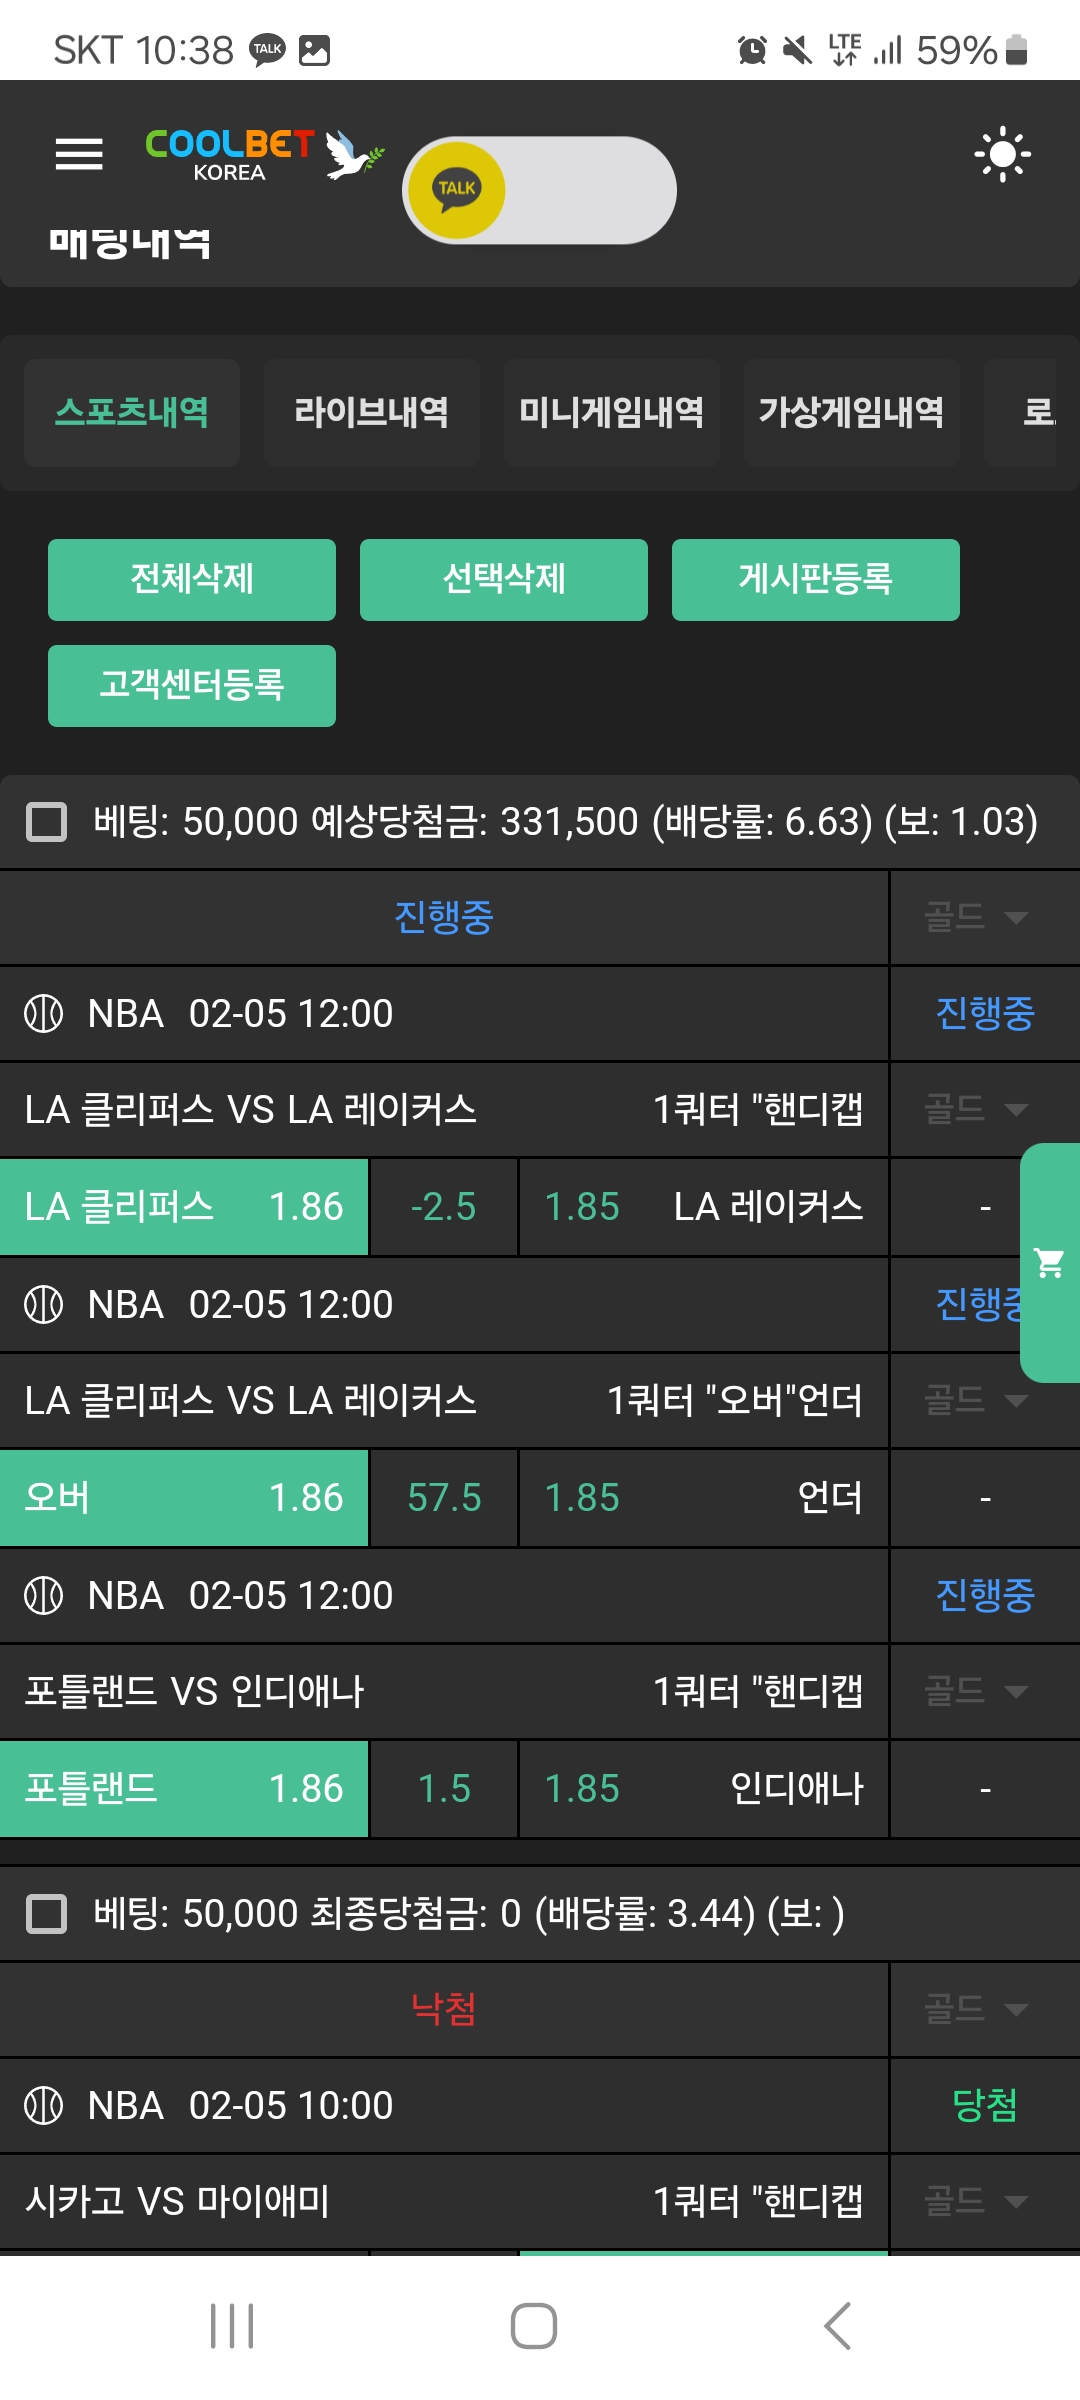Switch to 라이브내역 tab
1080x2400 pixels.
(371, 412)
